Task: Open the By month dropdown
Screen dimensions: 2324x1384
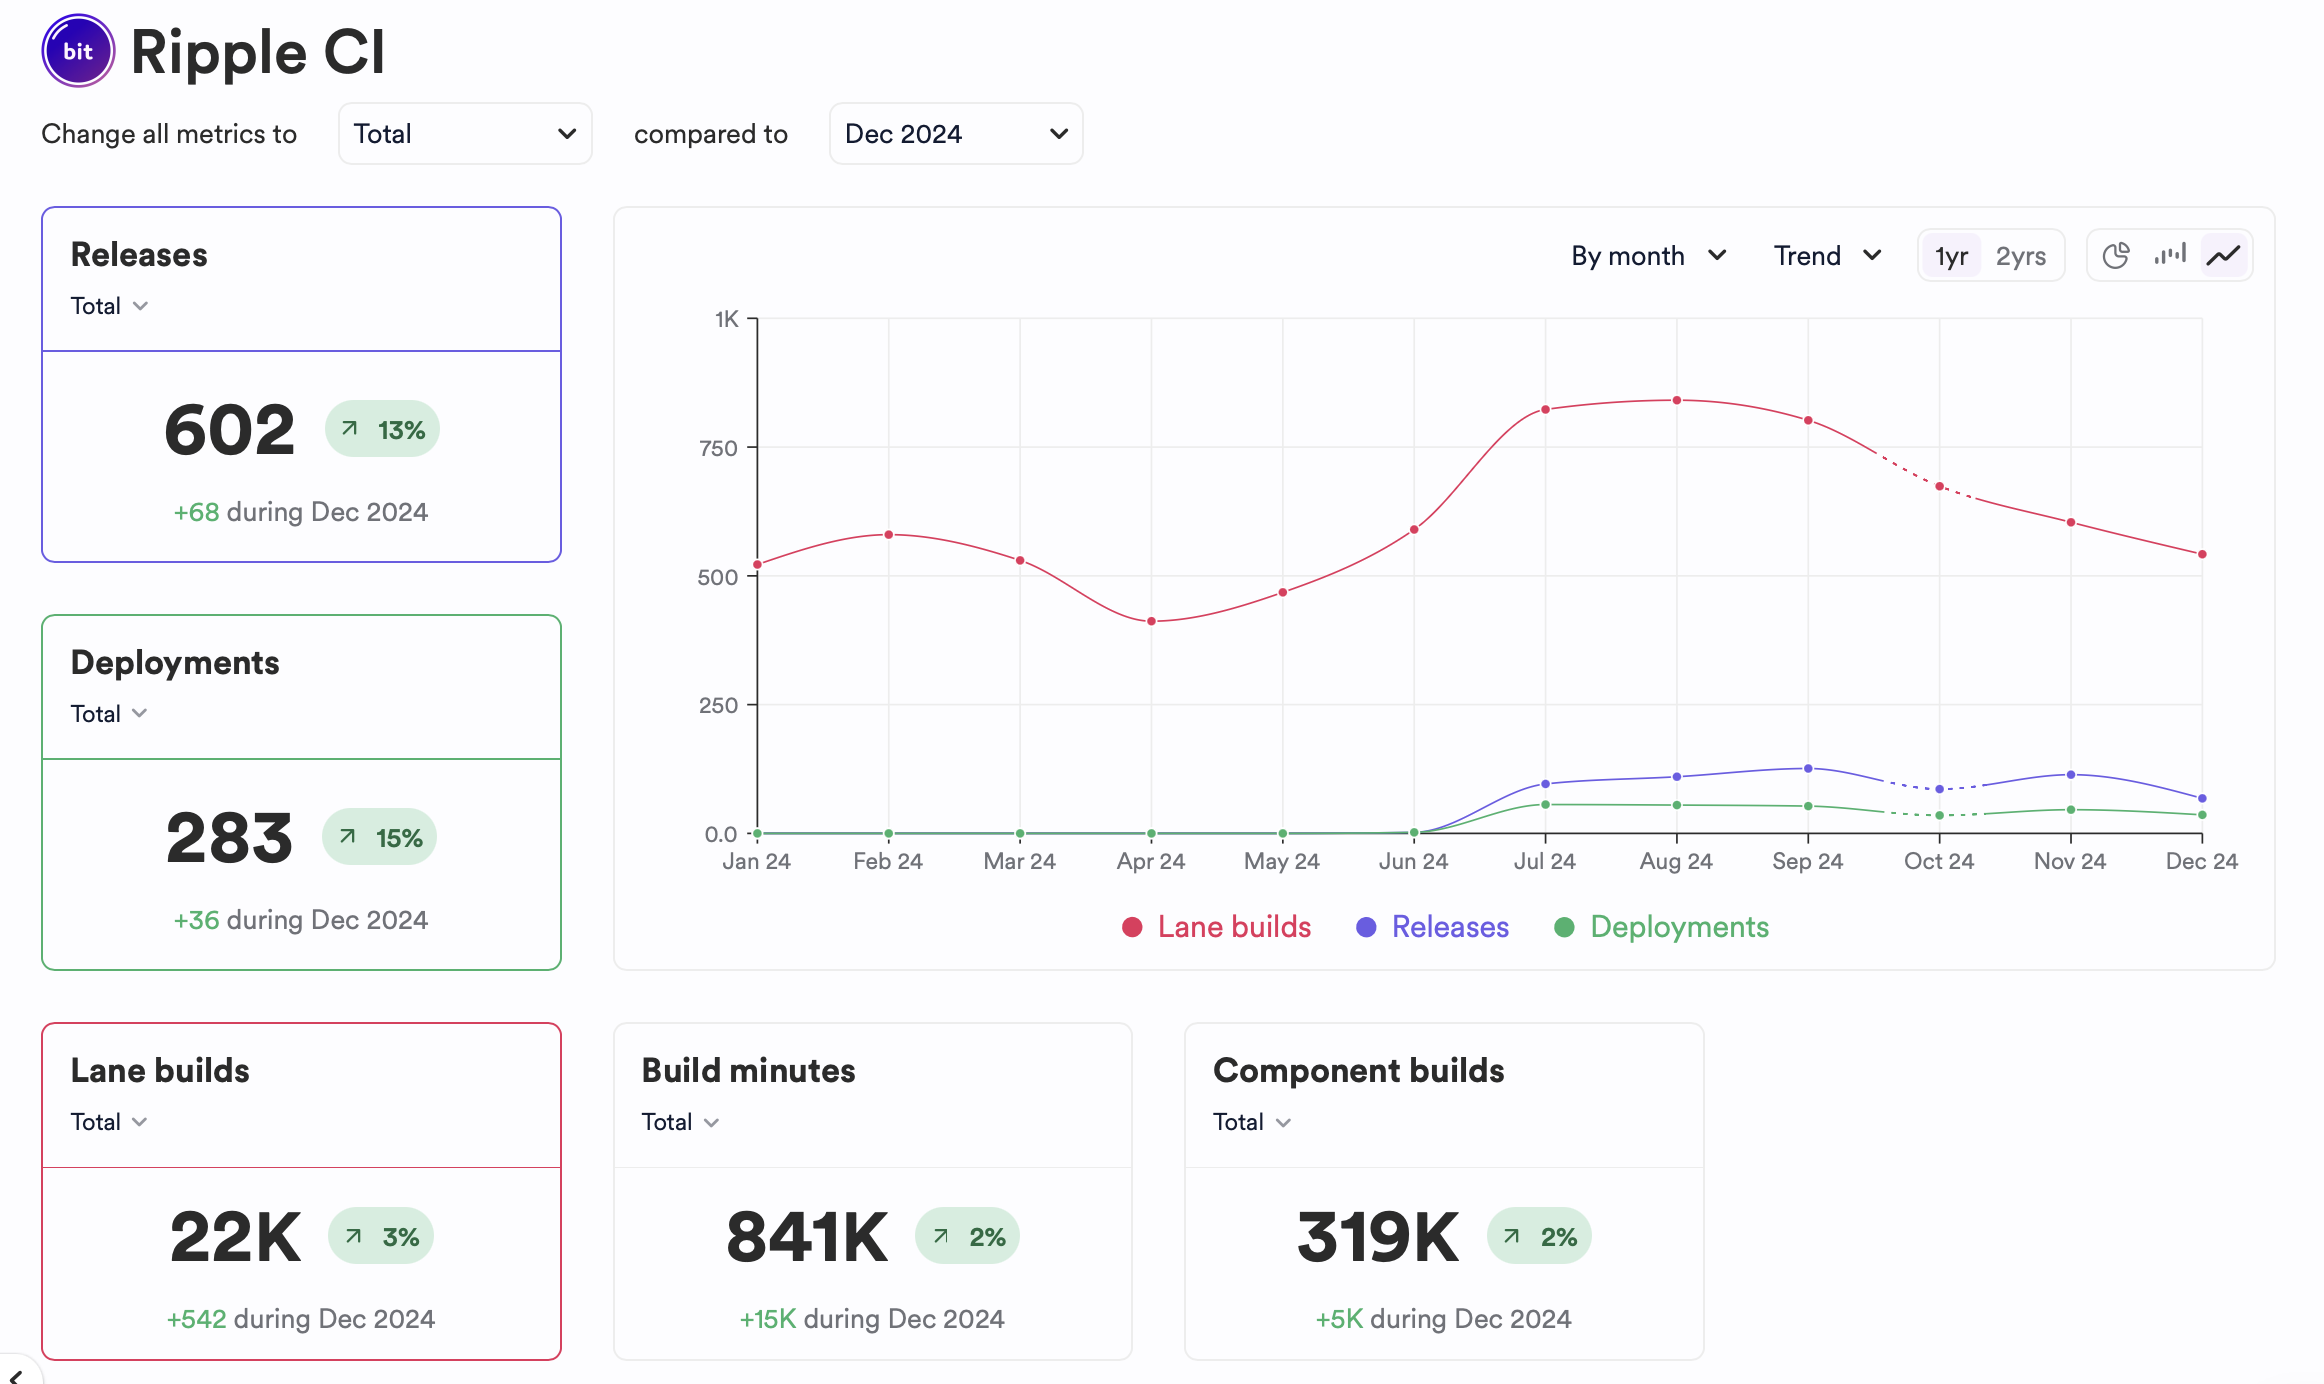Action: [x=1649, y=256]
